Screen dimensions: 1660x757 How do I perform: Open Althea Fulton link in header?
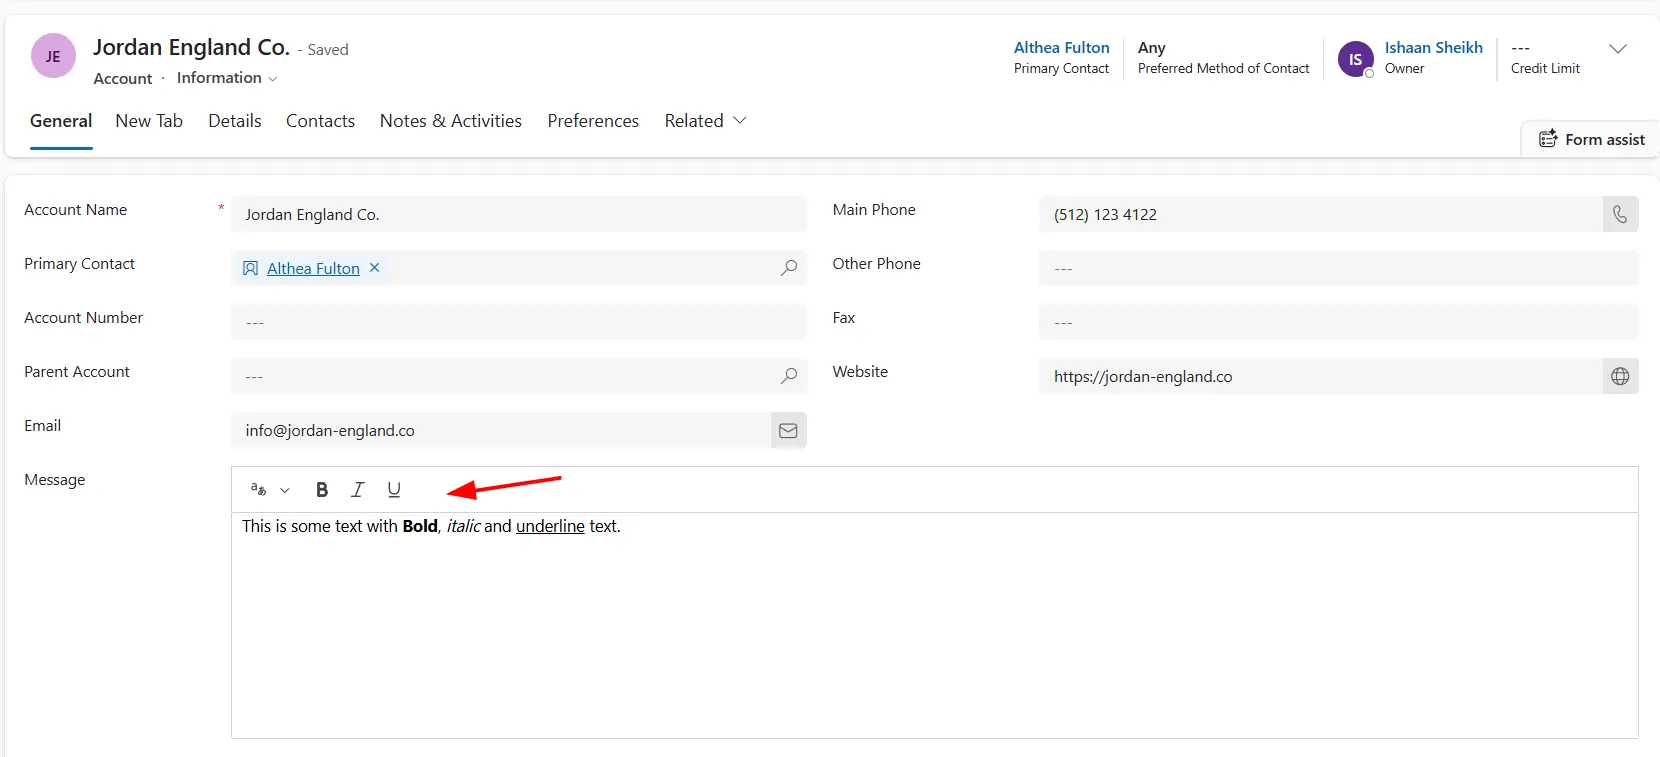(1061, 48)
